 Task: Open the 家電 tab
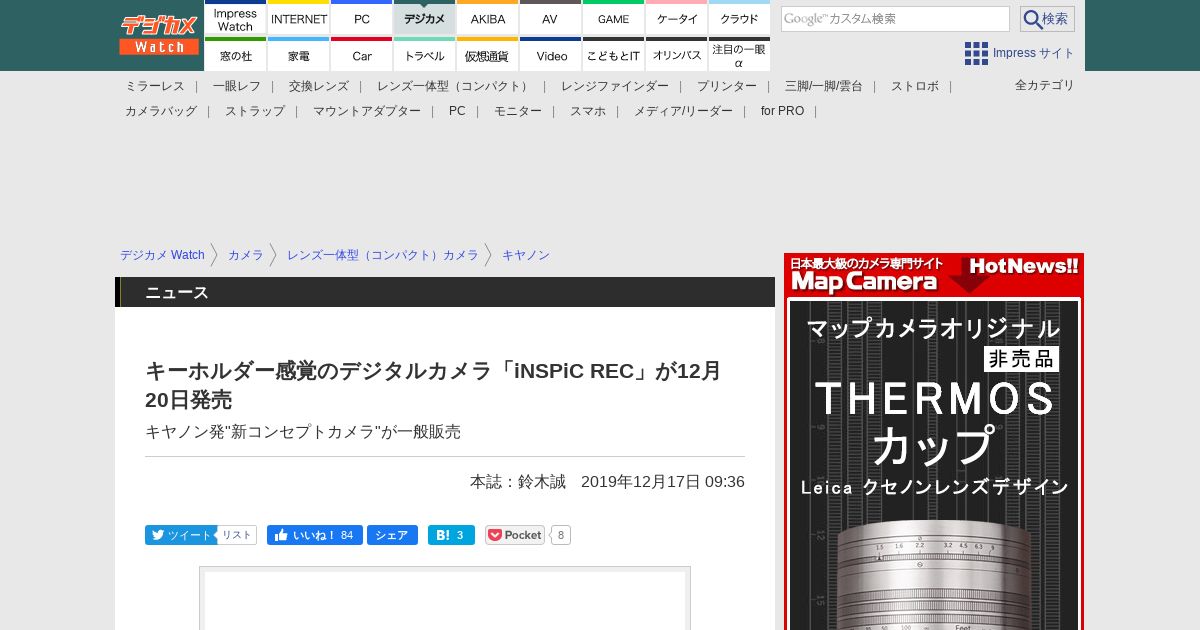click(x=299, y=54)
